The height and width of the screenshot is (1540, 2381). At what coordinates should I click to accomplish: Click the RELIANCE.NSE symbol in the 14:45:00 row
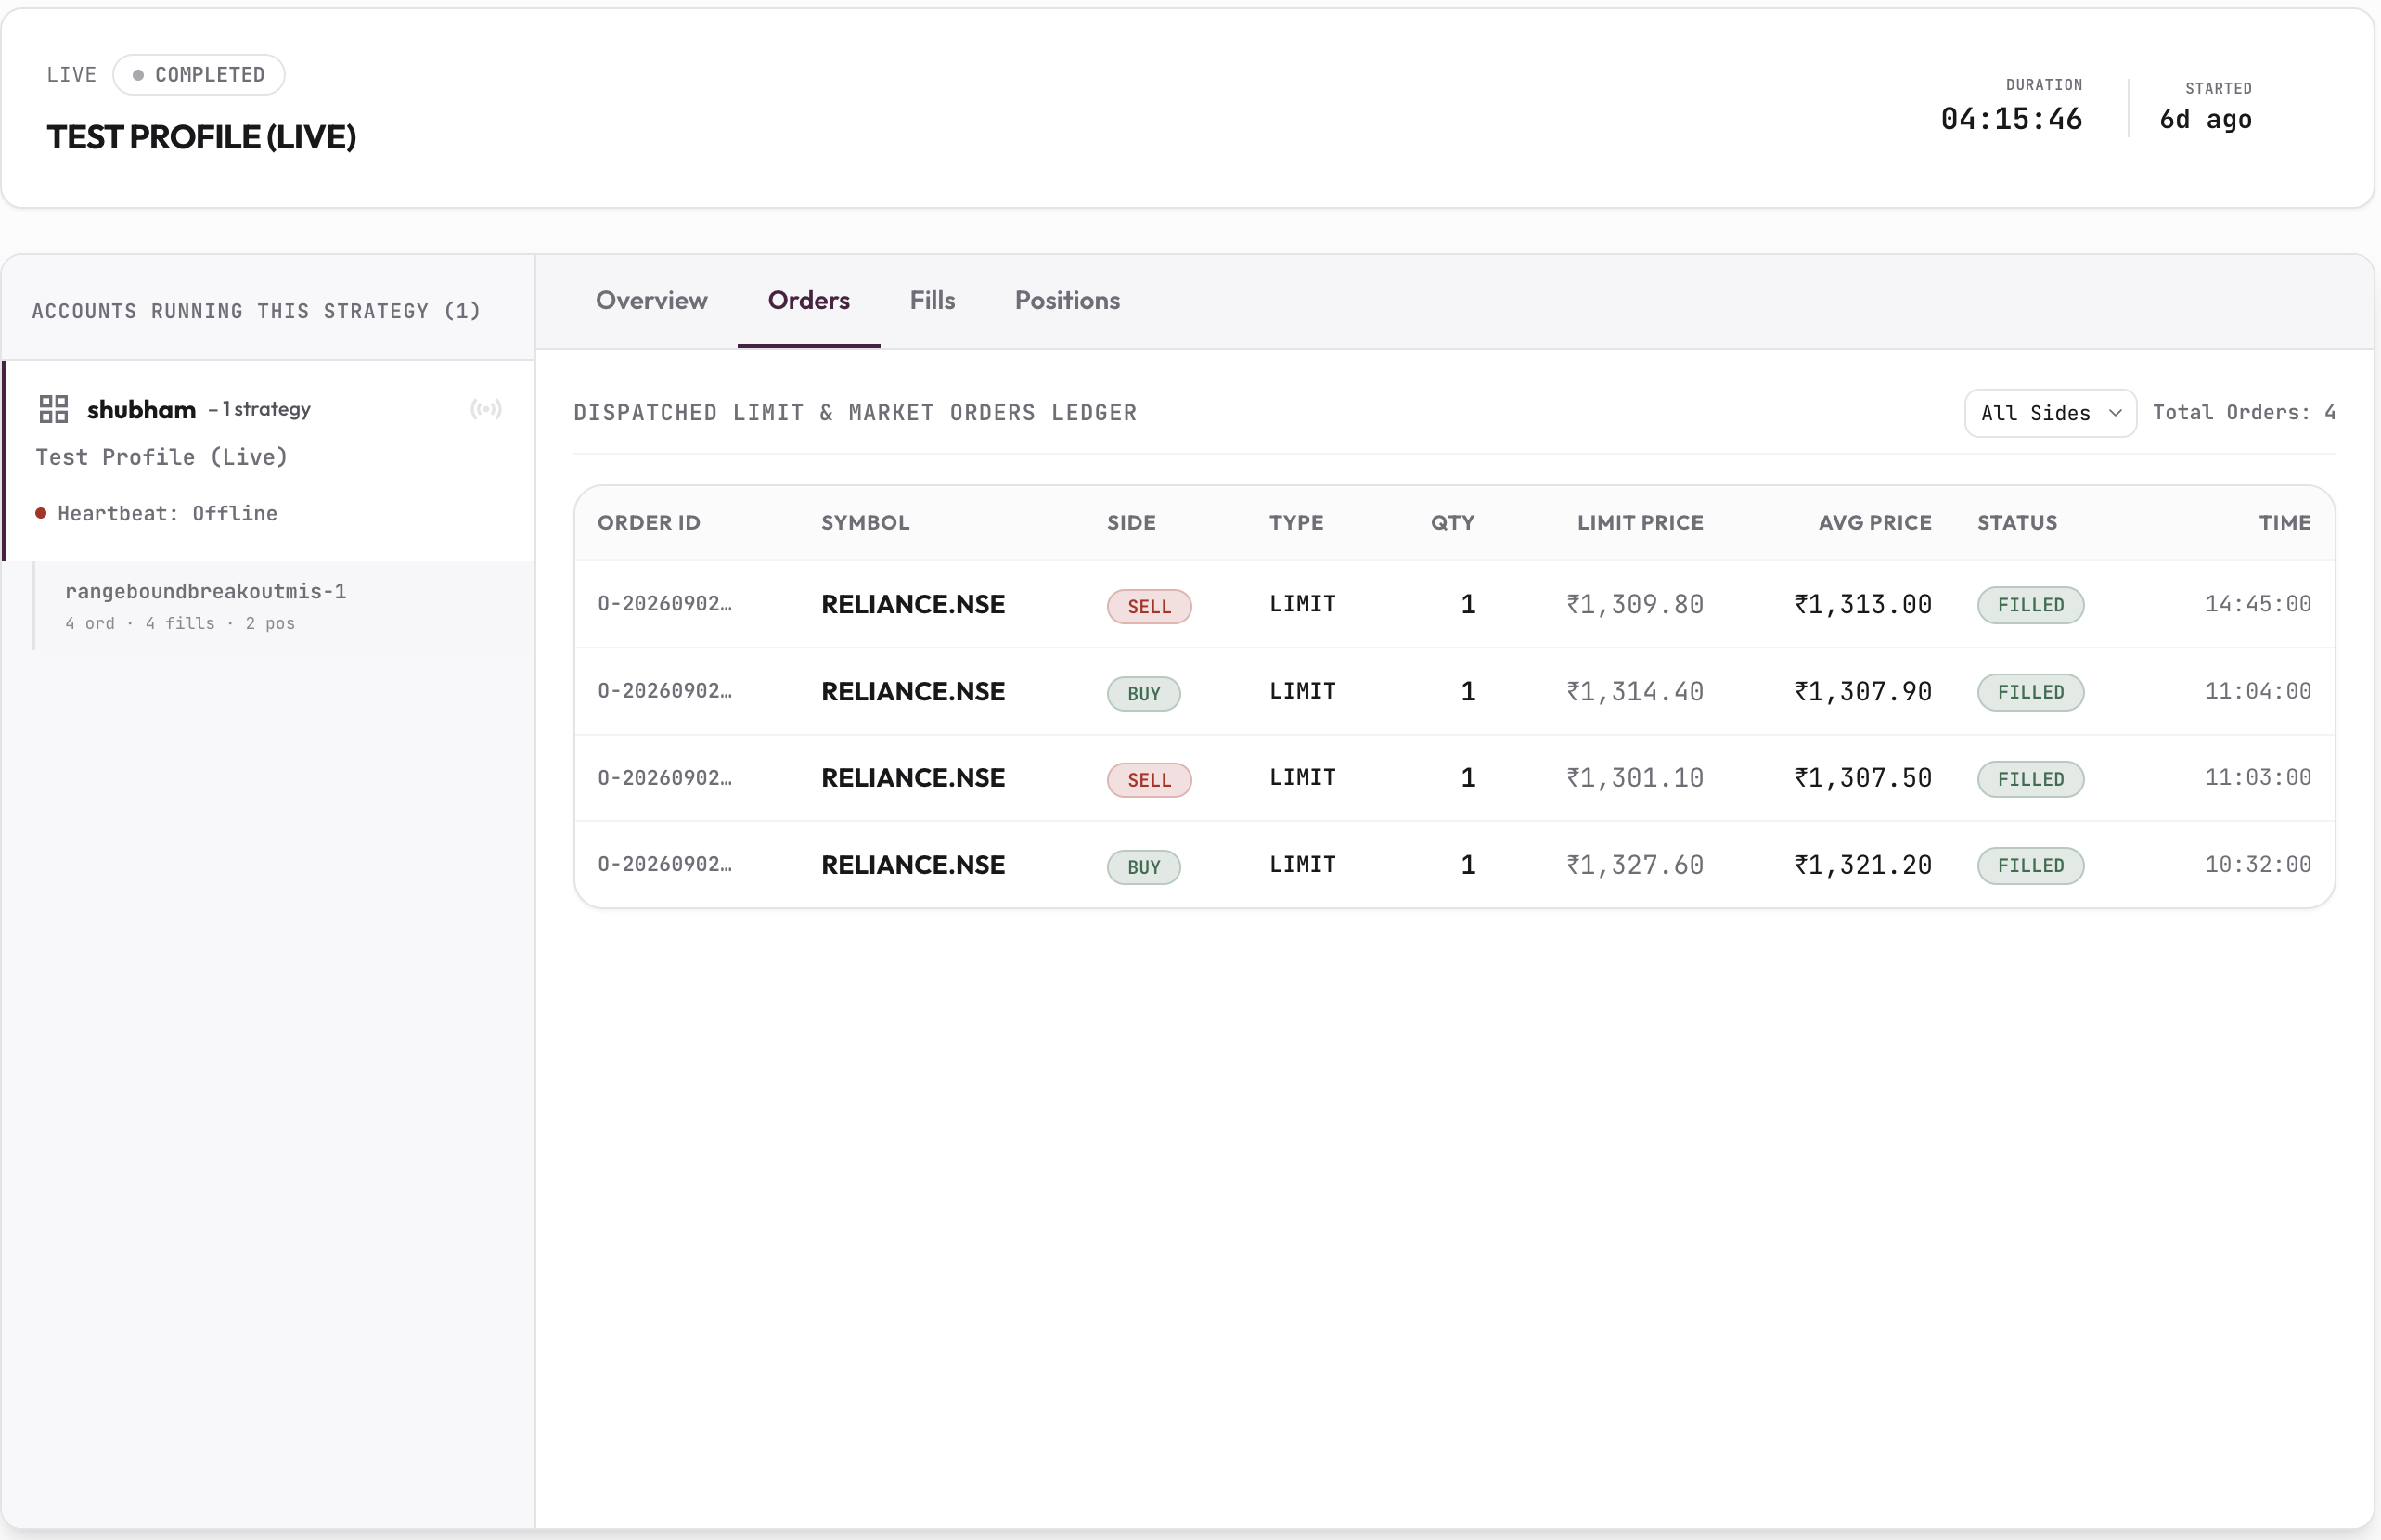click(913, 604)
